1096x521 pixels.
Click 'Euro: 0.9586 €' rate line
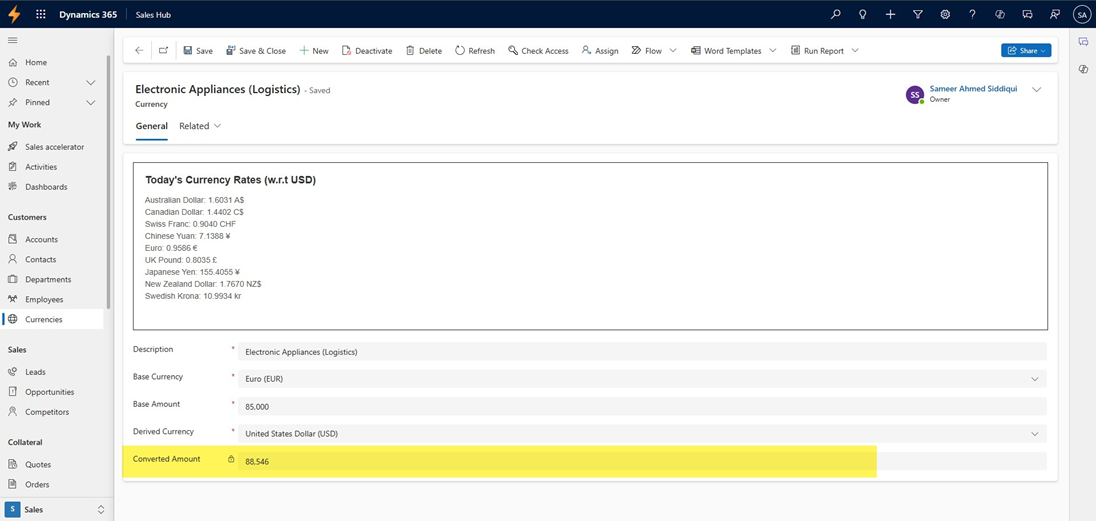pos(172,248)
